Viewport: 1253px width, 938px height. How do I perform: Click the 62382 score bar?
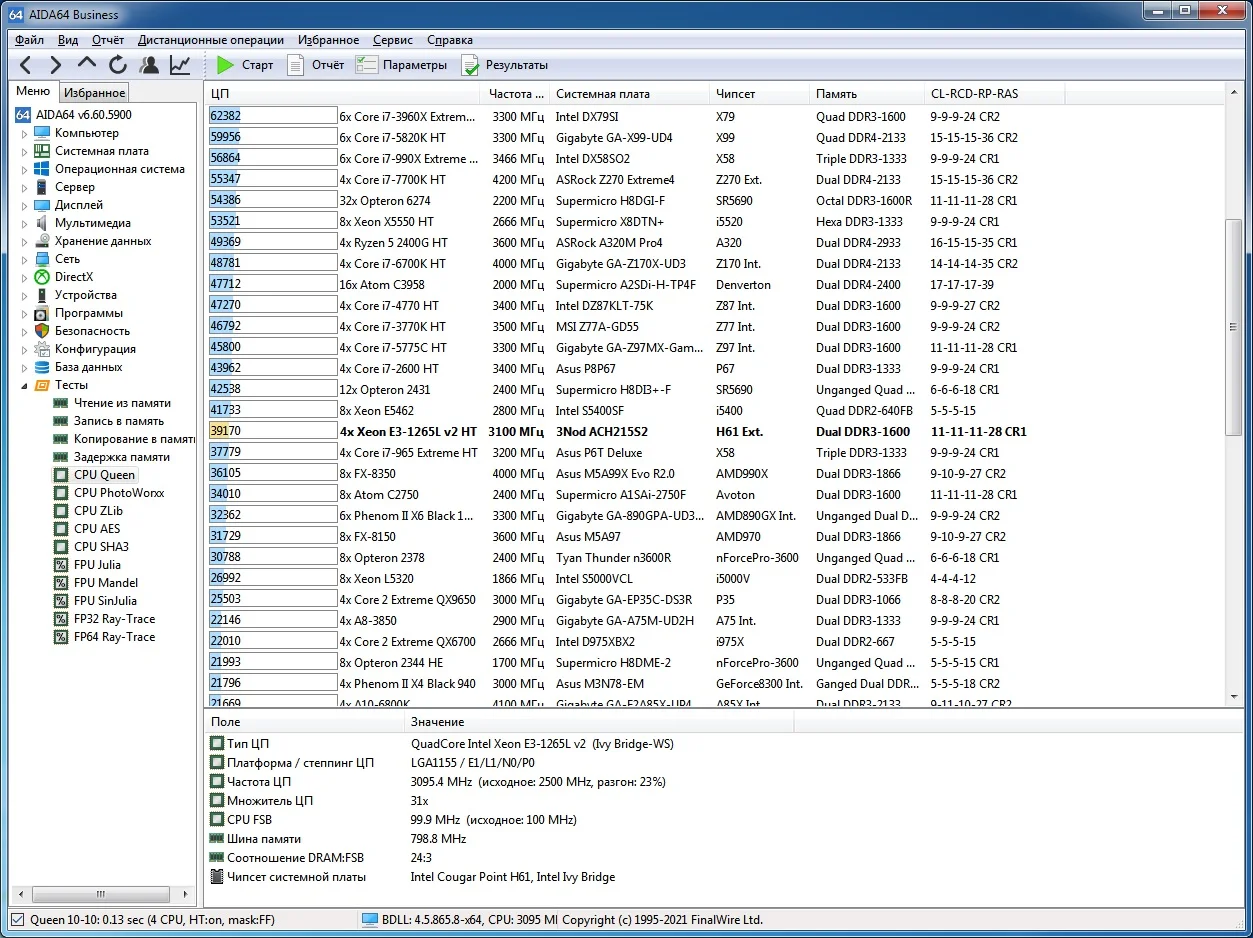273,116
